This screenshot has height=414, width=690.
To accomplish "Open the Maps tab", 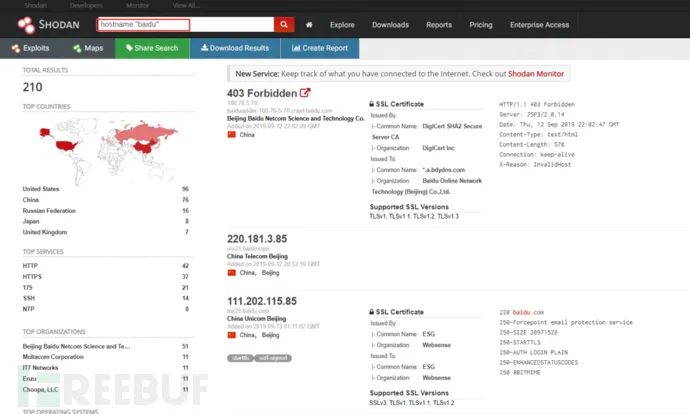I will pos(88,48).
